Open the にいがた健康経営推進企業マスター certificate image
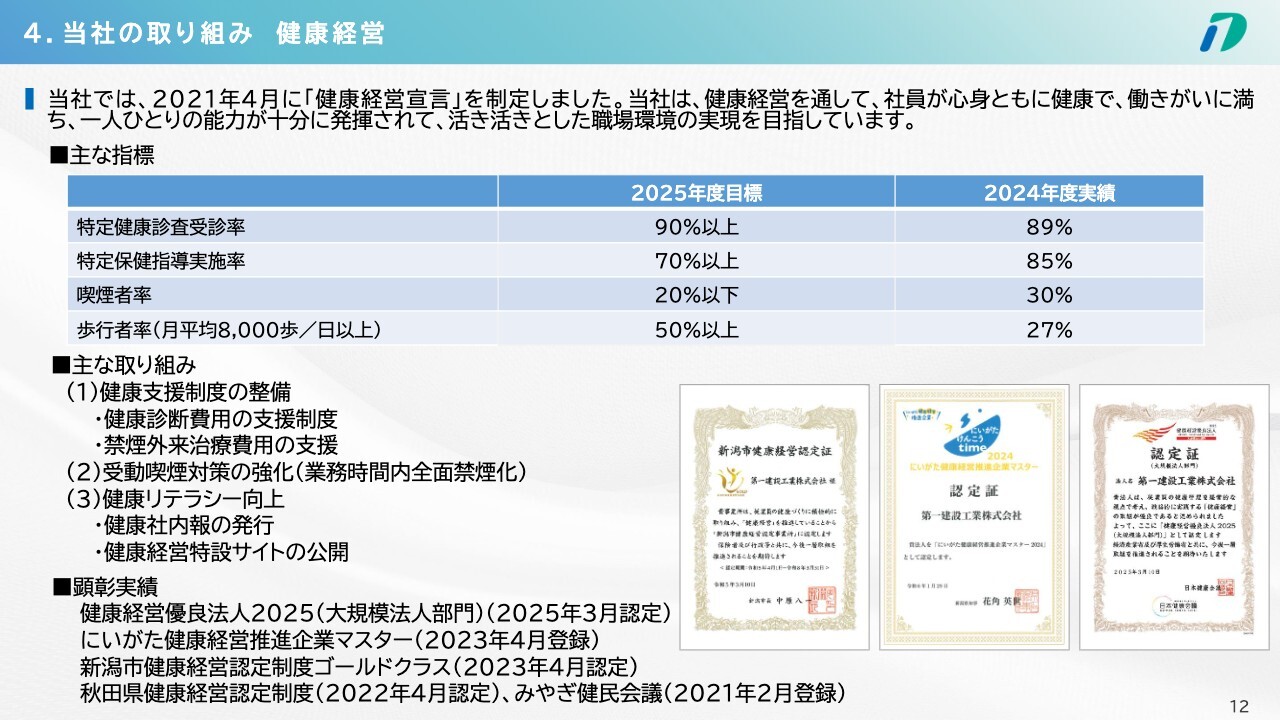 click(971, 519)
